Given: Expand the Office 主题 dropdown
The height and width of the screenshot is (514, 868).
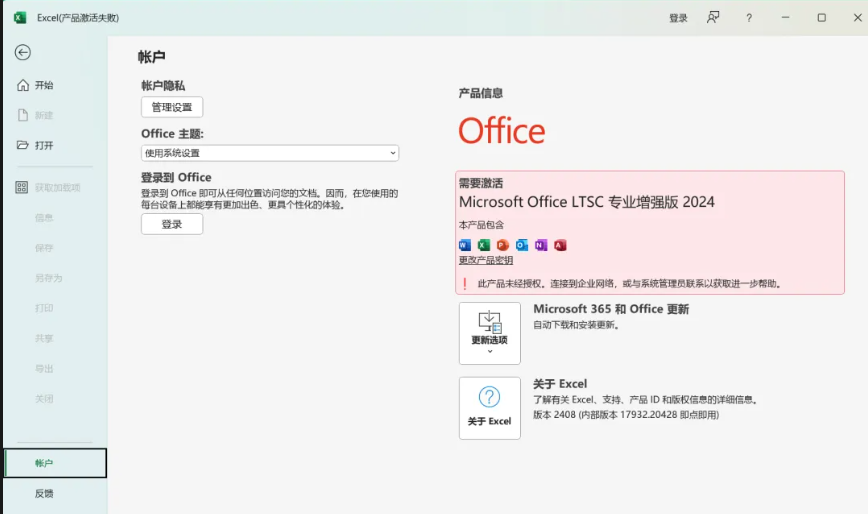Looking at the screenshot, I should coord(270,153).
